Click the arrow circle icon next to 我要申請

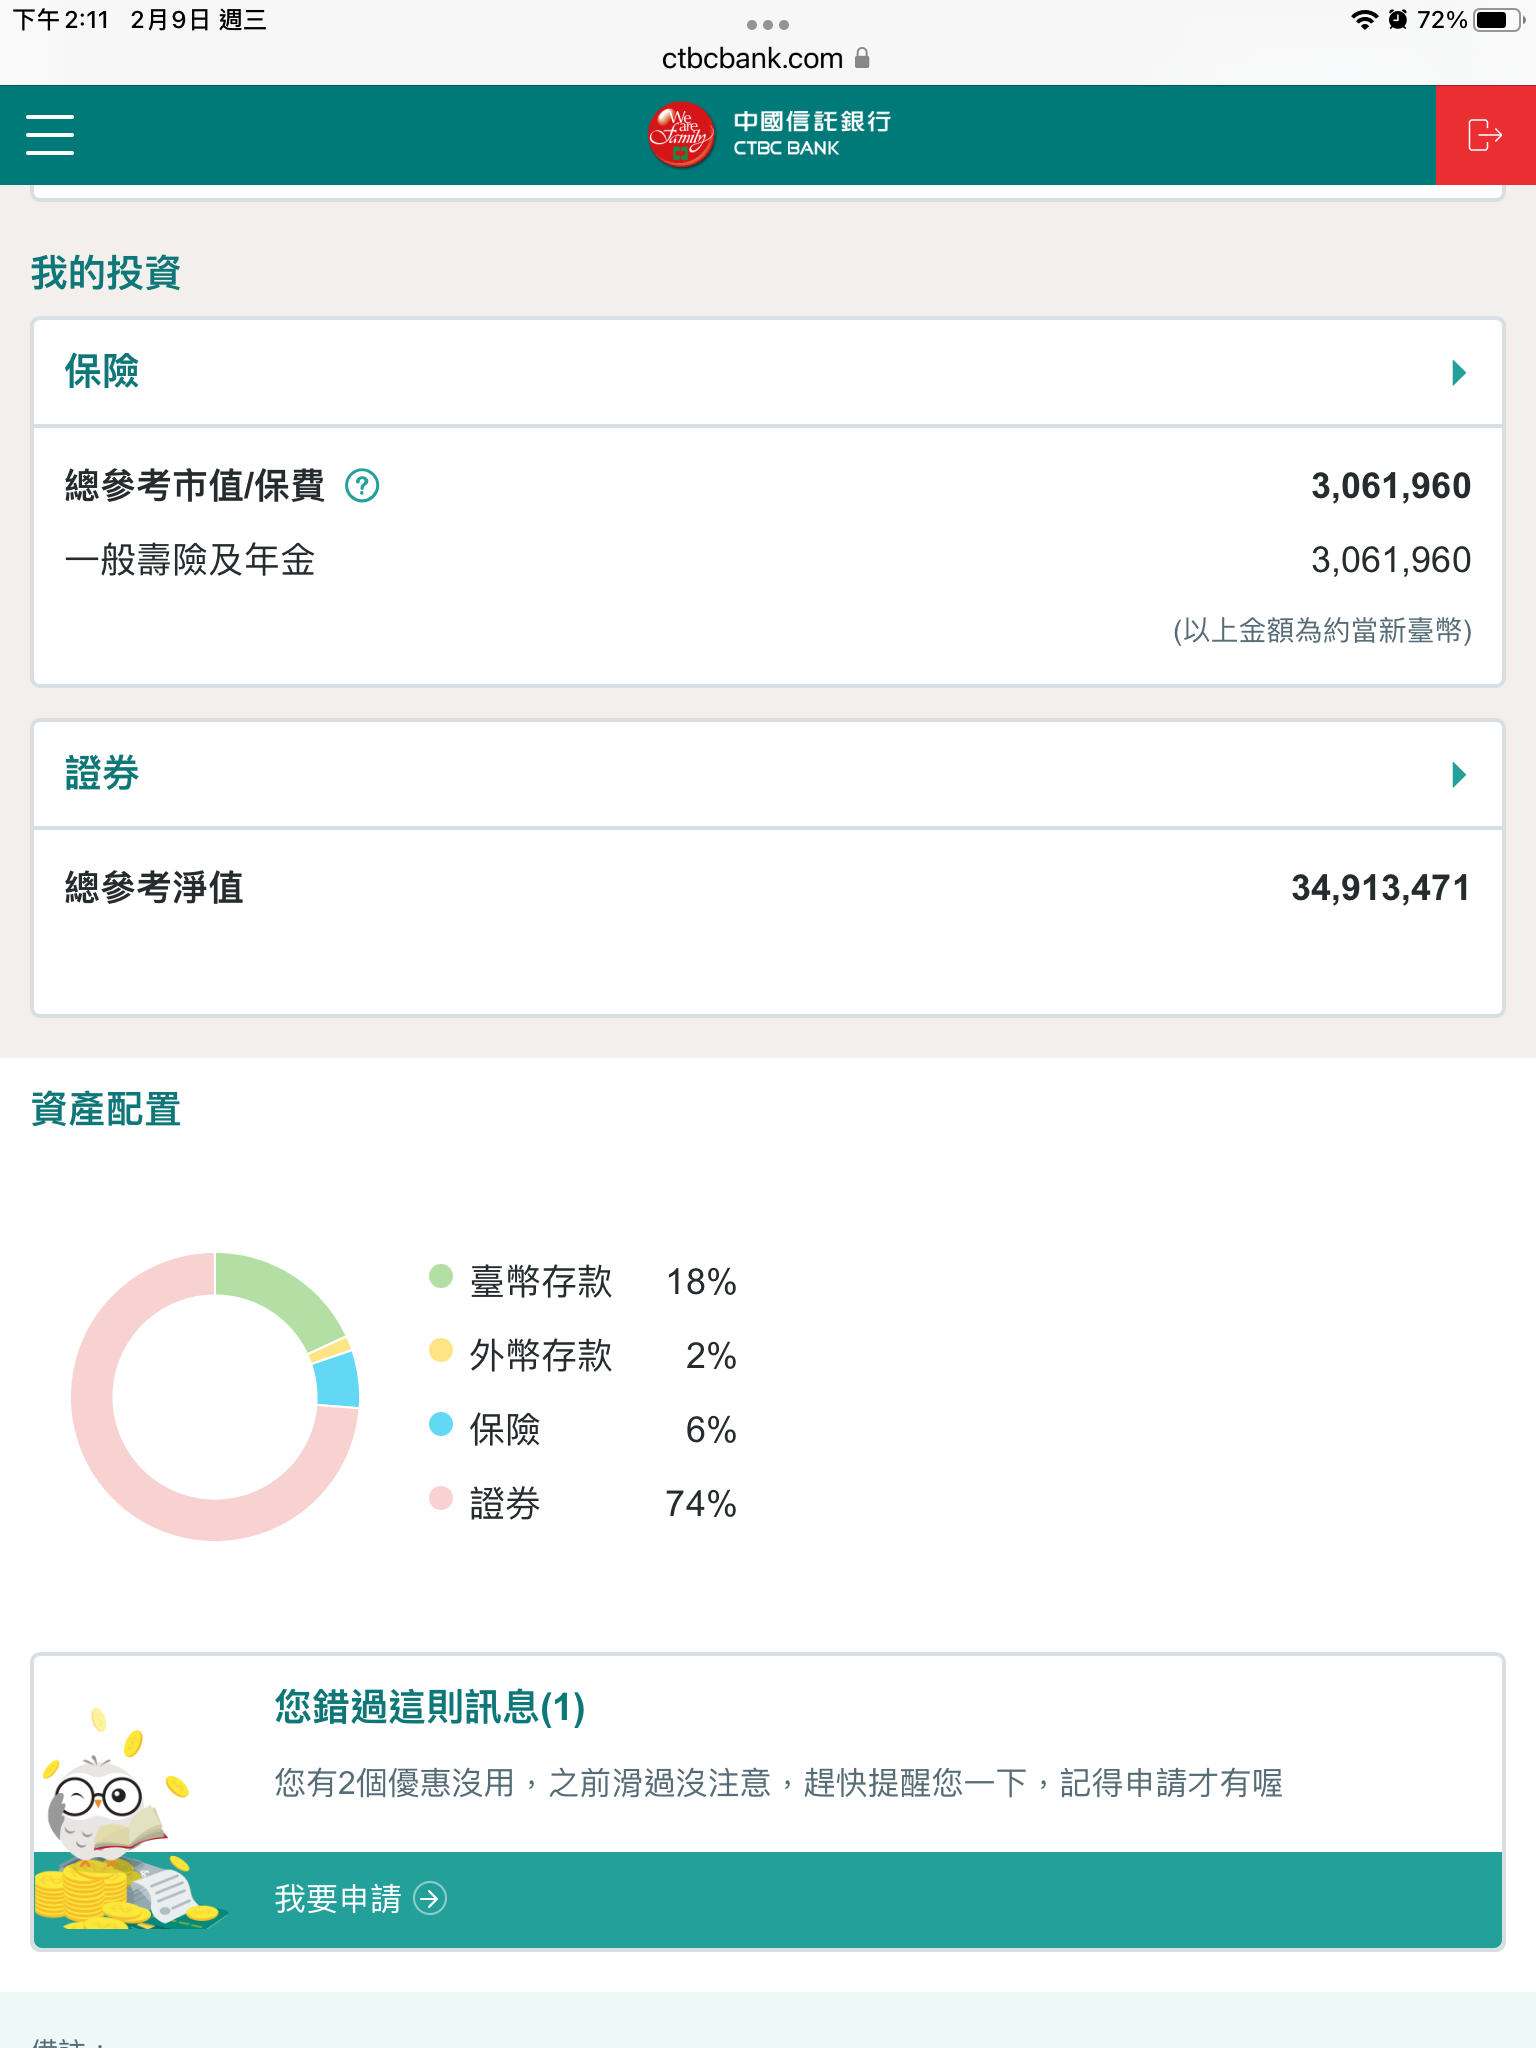pos(430,1898)
